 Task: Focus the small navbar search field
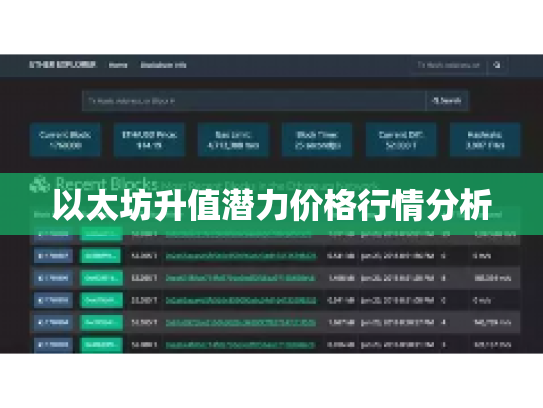[x=448, y=65]
